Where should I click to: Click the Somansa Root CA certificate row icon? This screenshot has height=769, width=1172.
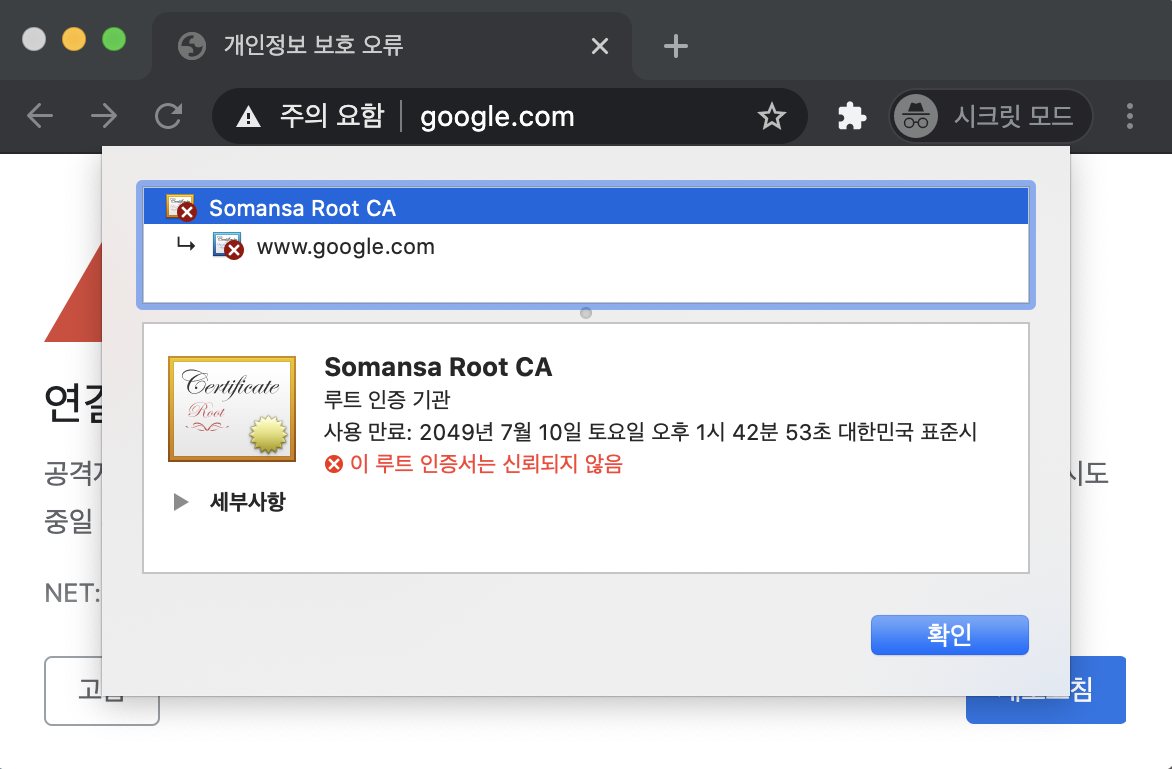[x=181, y=207]
